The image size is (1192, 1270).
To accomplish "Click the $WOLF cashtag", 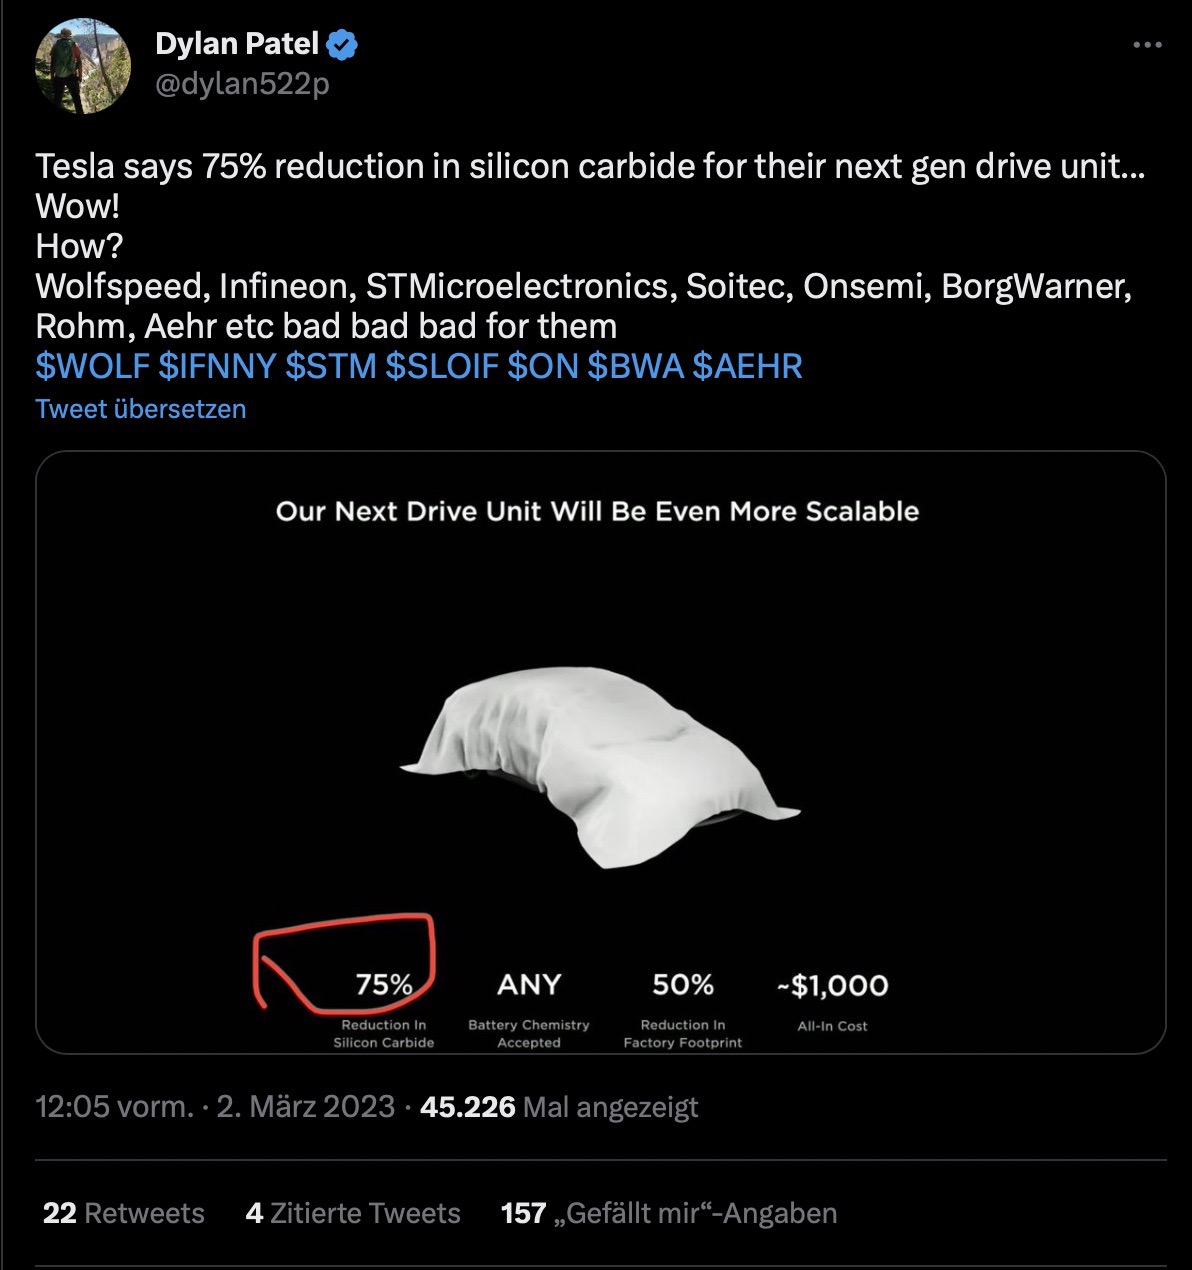I will point(92,366).
